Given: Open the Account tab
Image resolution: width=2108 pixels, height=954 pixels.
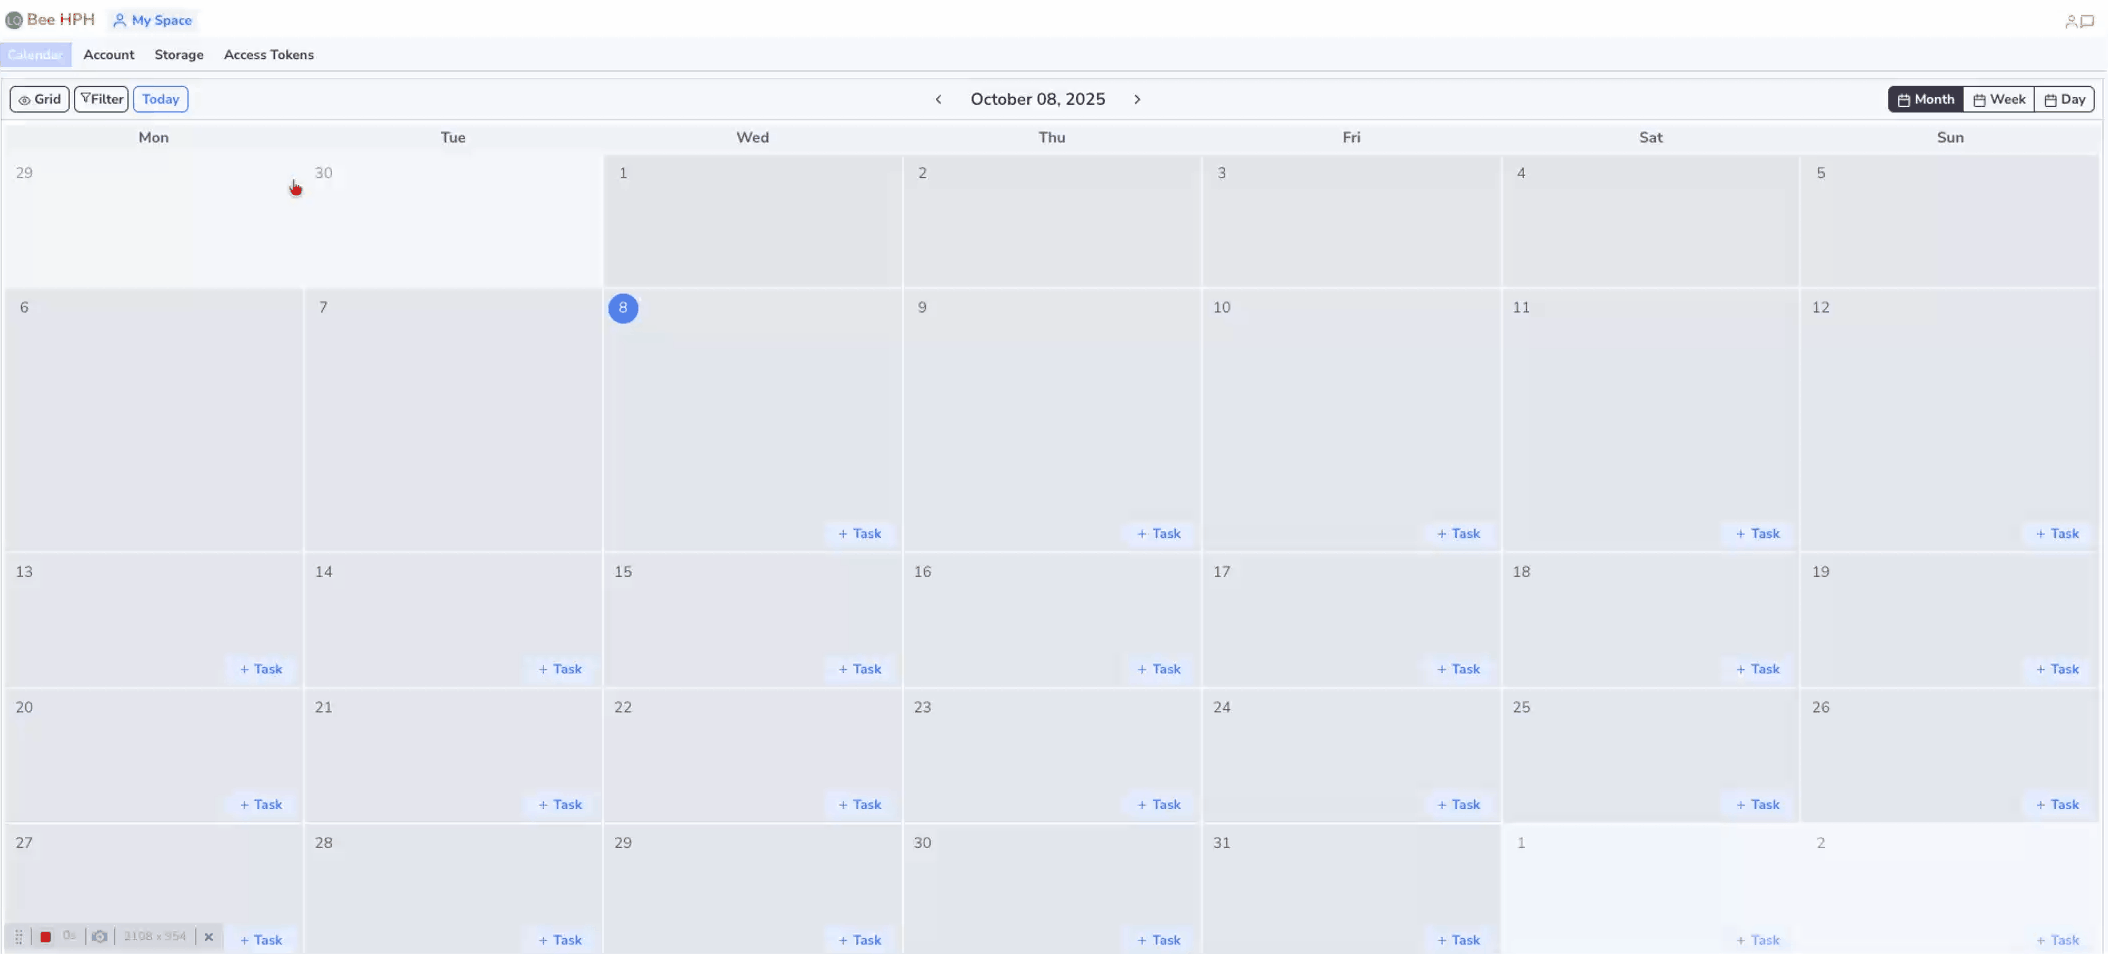Looking at the screenshot, I should click(x=109, y=55).
